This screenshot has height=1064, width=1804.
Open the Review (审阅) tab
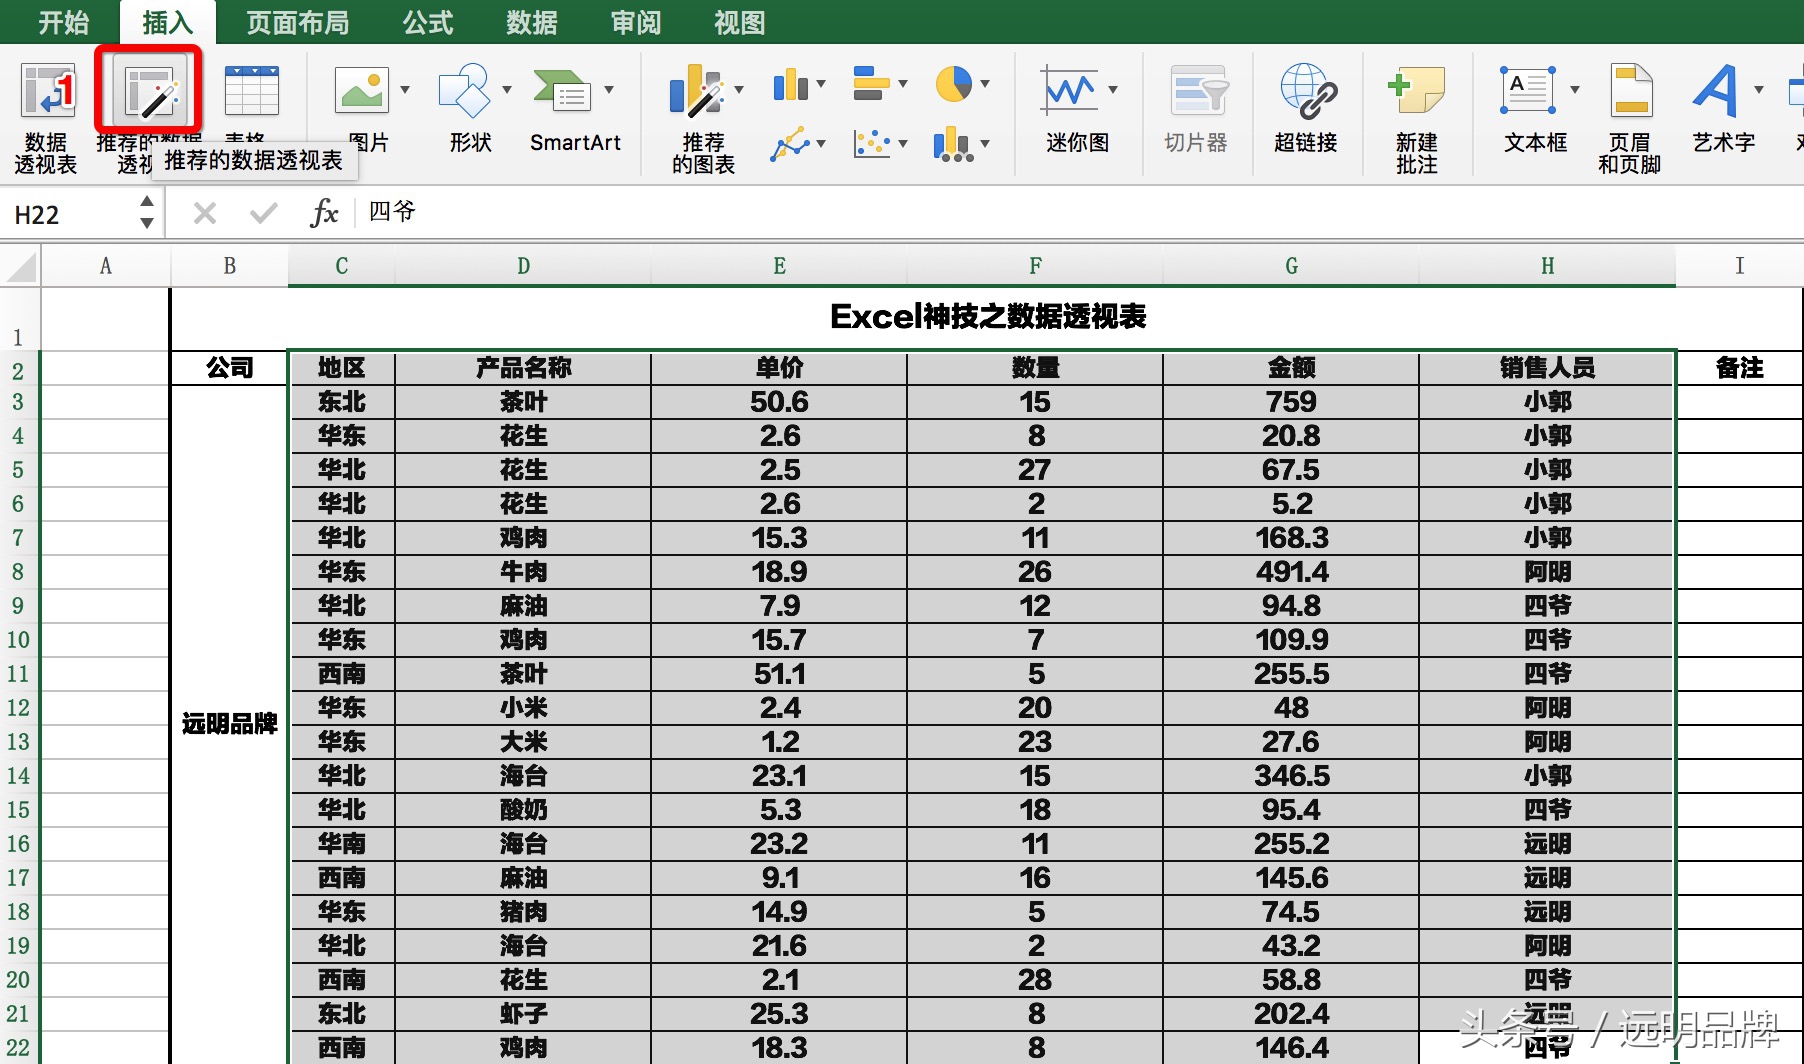[636, 22]
